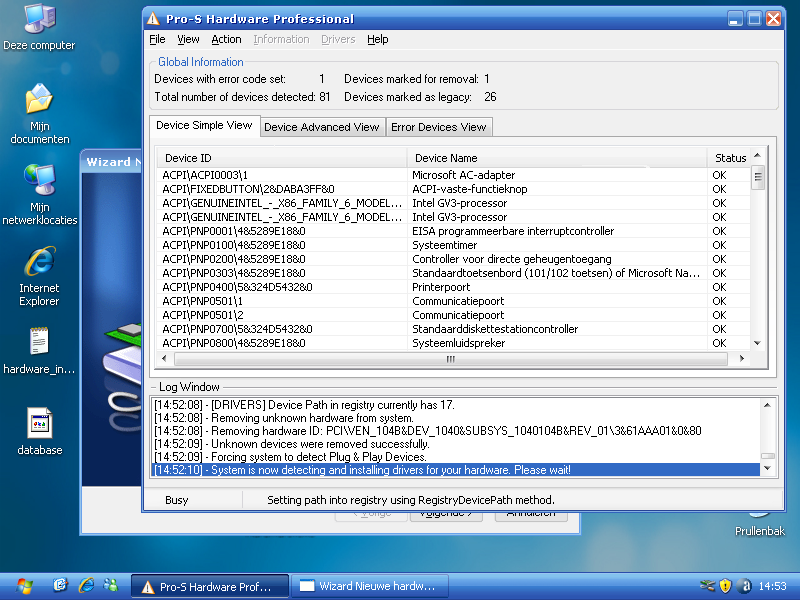Select Standaarddiskettestationcontroller device name
This screenshot has width=800, height=600.
(x=495, y=329)
